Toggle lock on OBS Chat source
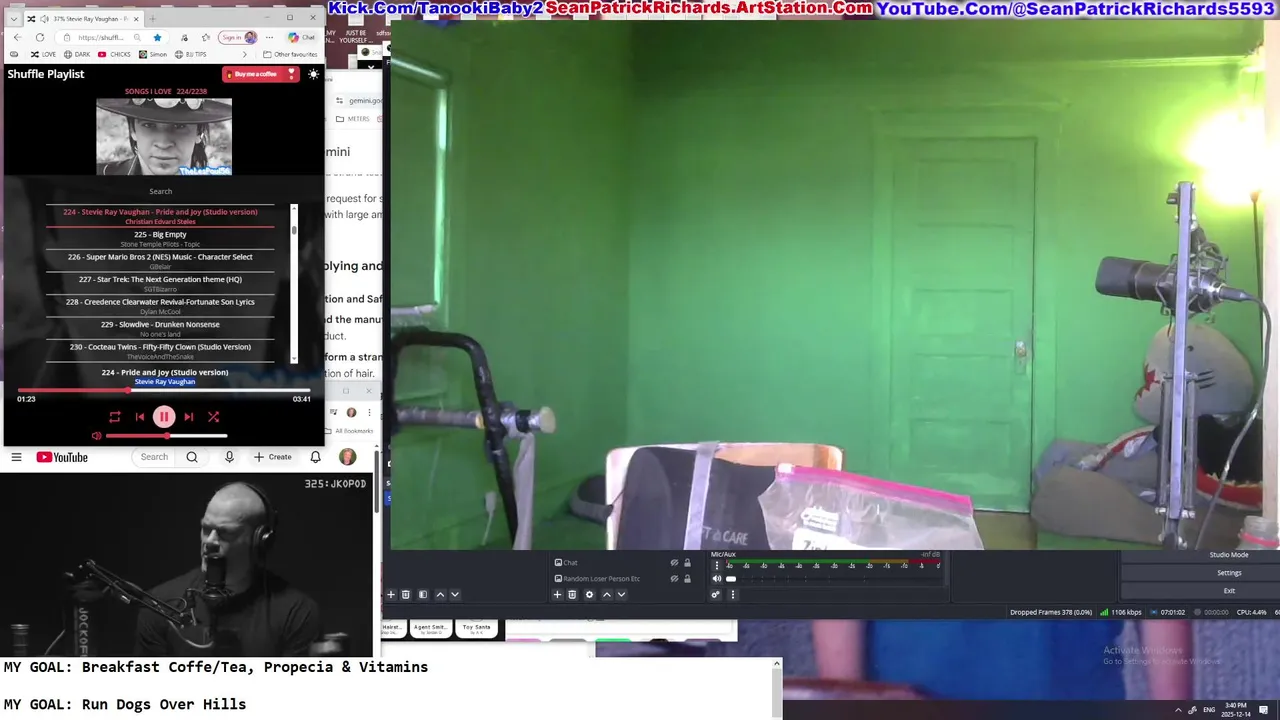 click(687, 563)
